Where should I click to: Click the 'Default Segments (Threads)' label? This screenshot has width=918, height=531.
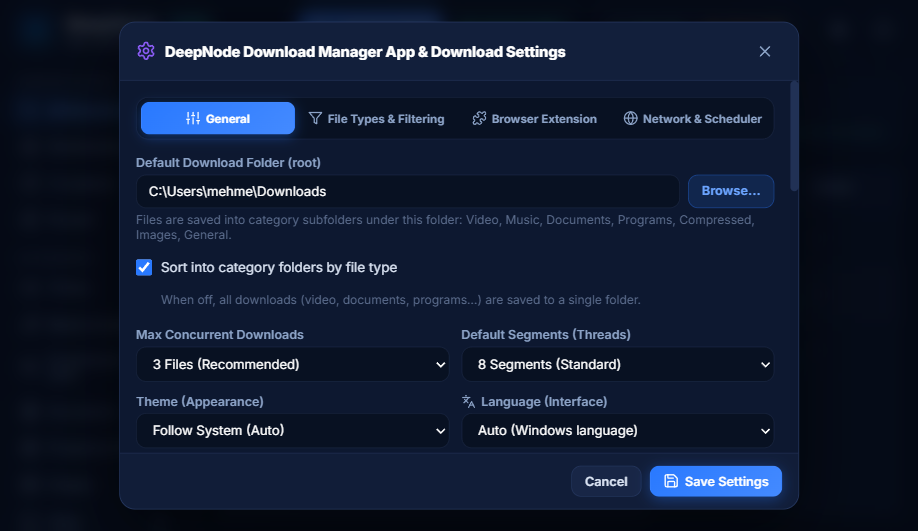tap(546, 335)
